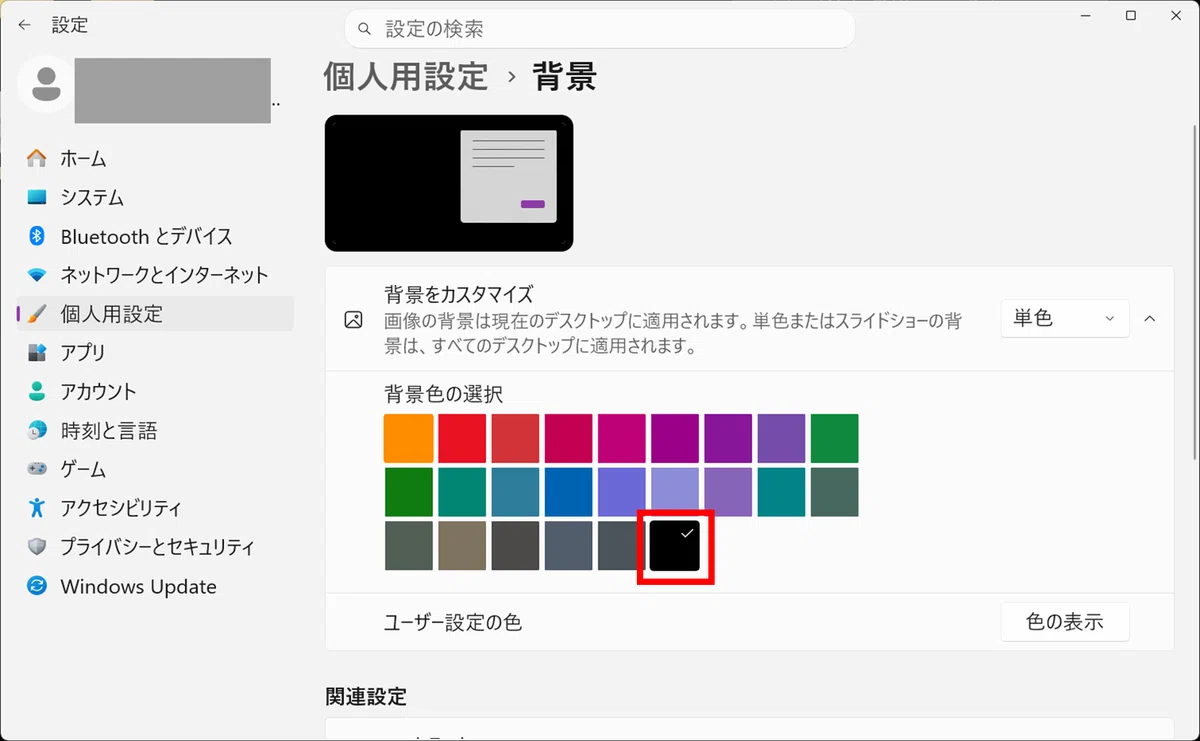Collapse the 背景をカスタマイズ section chevron
Image resolution: width=1200 pixels, height=741 pixels.
[1150, 318]
